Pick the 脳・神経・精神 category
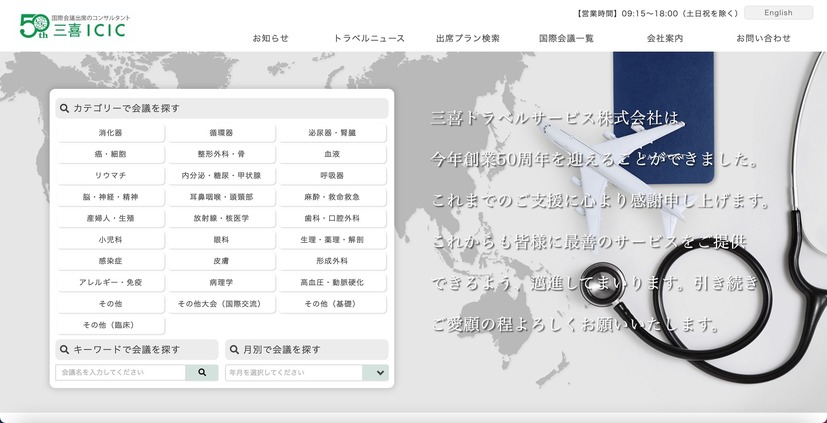The height and width of the screenshot is (423, 827). 111,197
